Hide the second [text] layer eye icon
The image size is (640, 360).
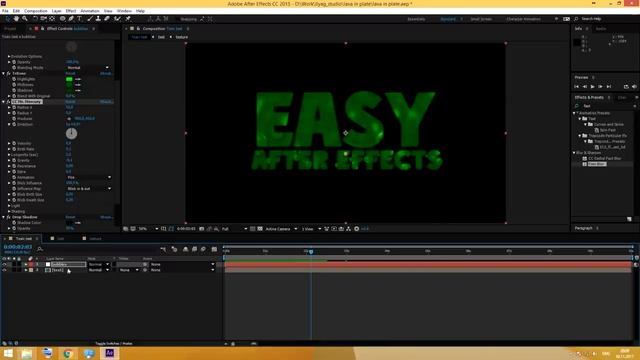[4, 270]
